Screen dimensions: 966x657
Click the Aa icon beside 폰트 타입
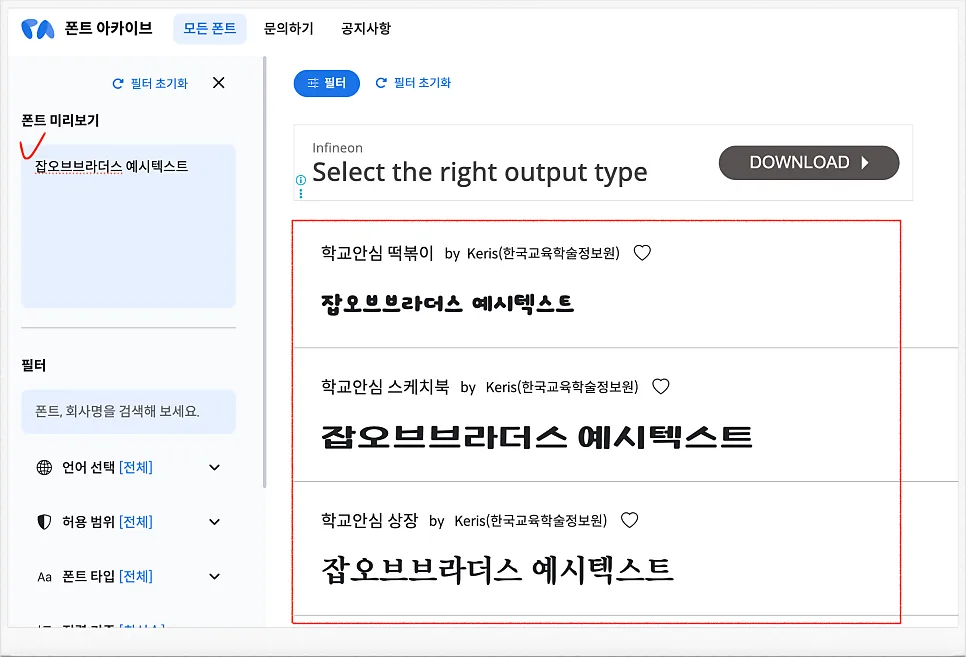tap(44, 577)
